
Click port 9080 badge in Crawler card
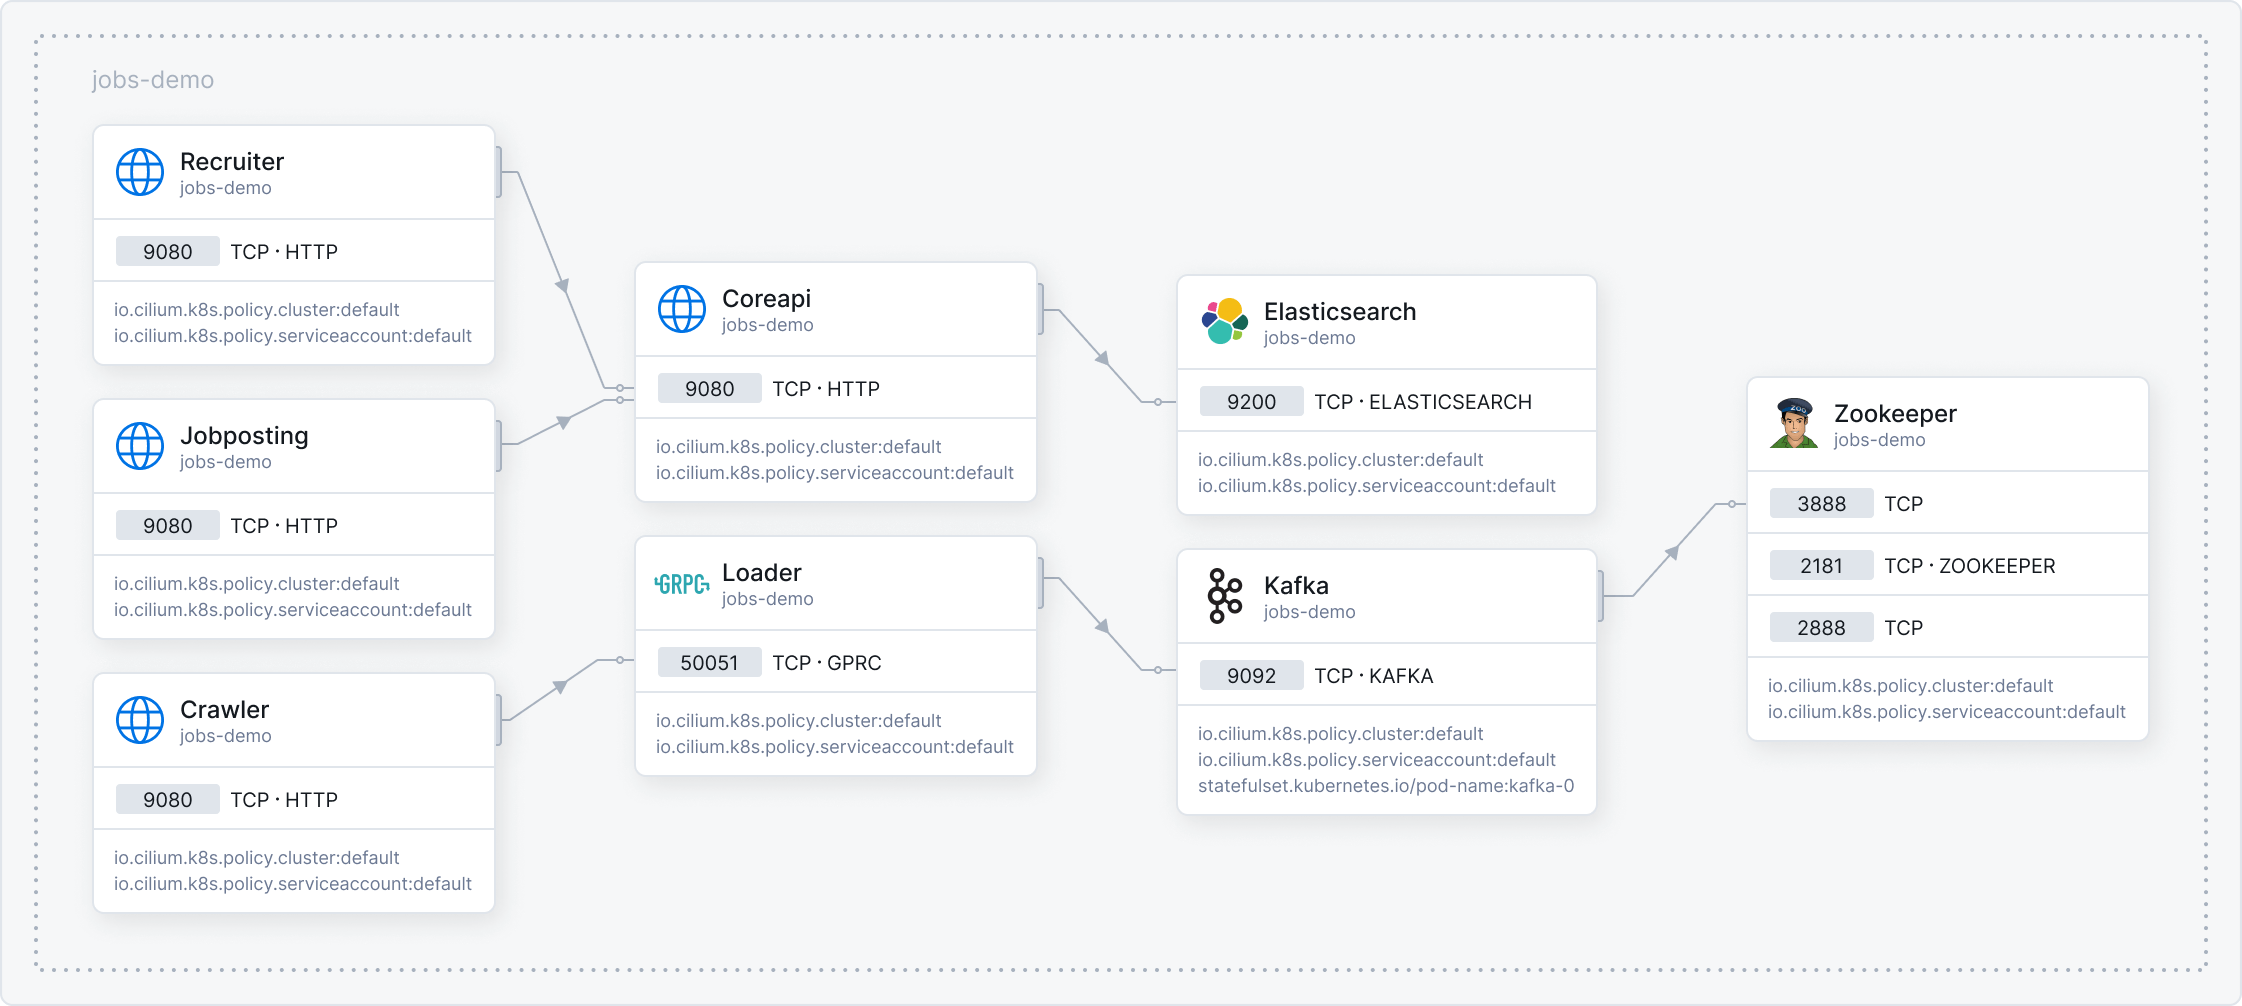(x=168, y=800)
